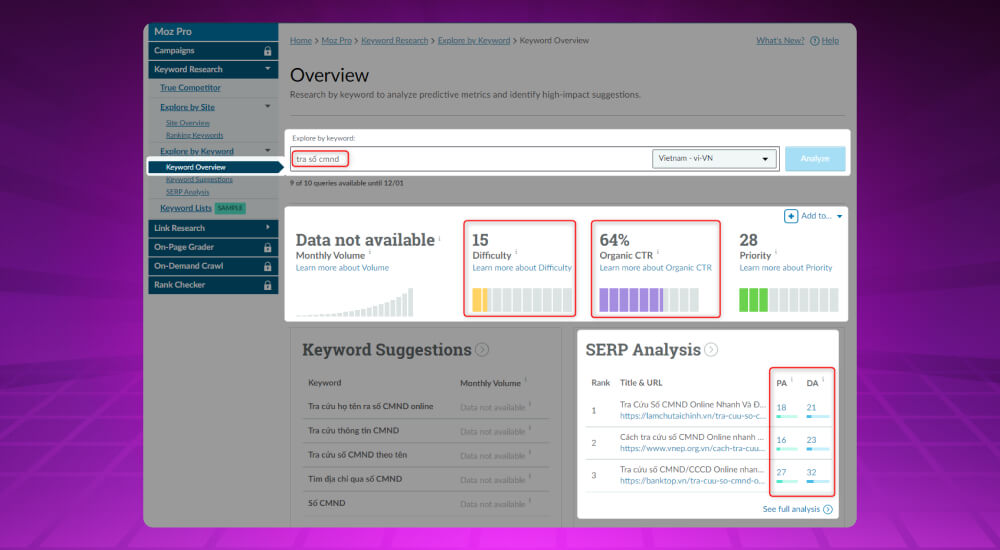Viewport: 1000px width, 550px height.
Task: Open Keyword Suggestions sidebar link
Action: click(199, 180)
